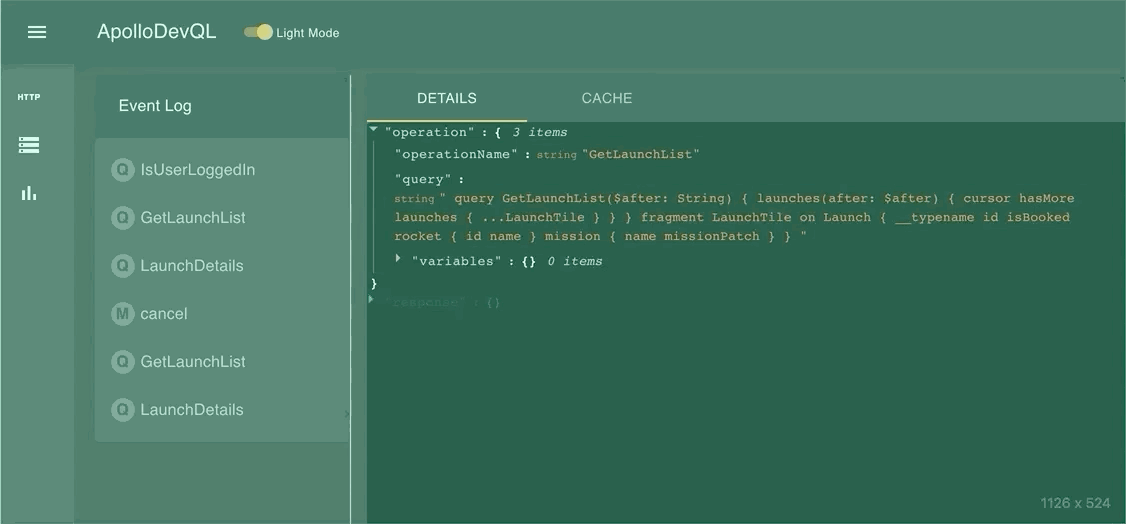Open the event log list icon in sidebar

point(29,145)
